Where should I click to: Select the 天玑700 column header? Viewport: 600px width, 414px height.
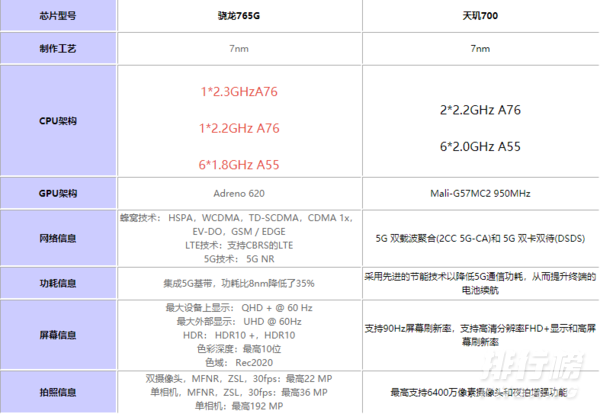(480, 16)
